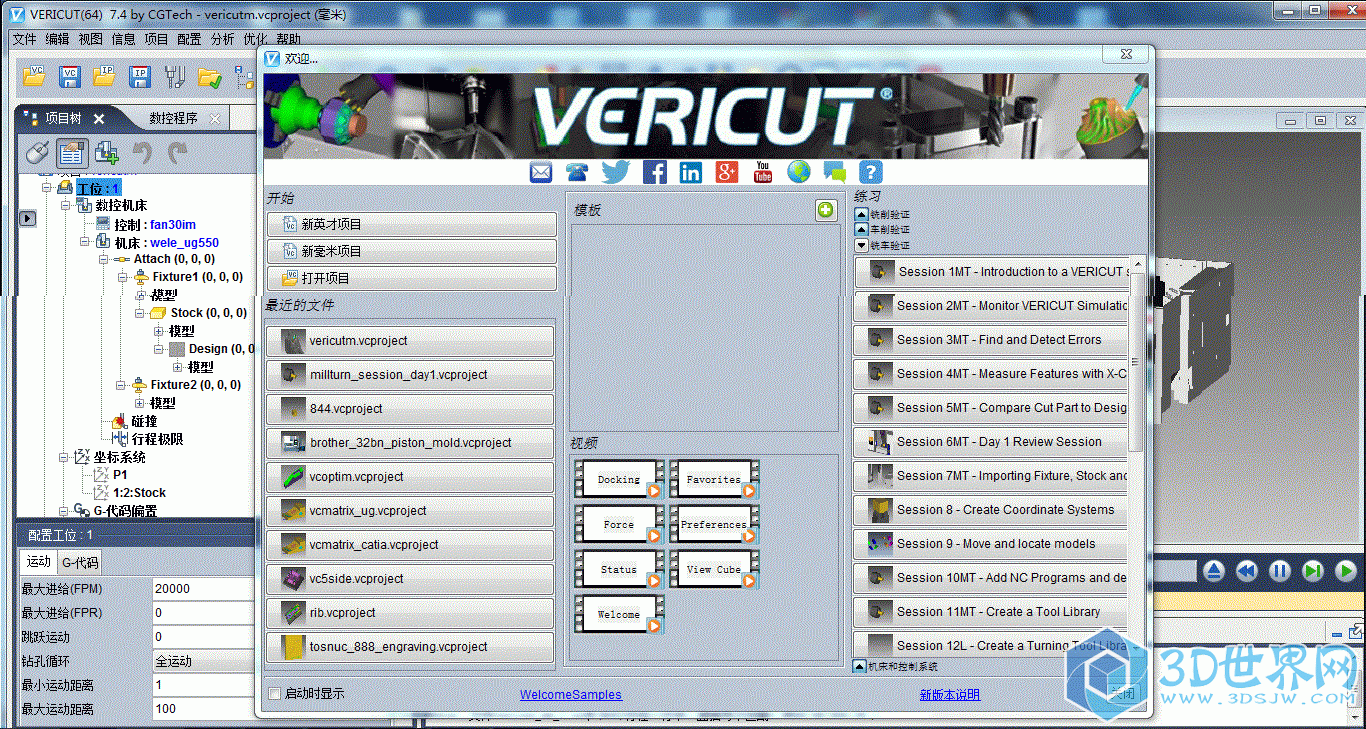Play the Docking video thumbnail
Viewport: 1366px width, 729px height.
tap(619, 479)
